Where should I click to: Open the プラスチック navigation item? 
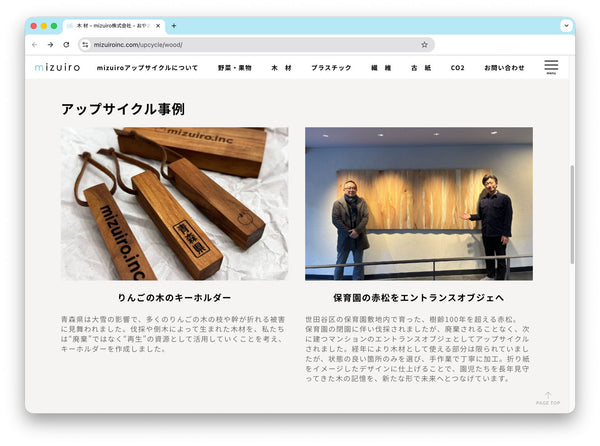[x=331, y=68]
